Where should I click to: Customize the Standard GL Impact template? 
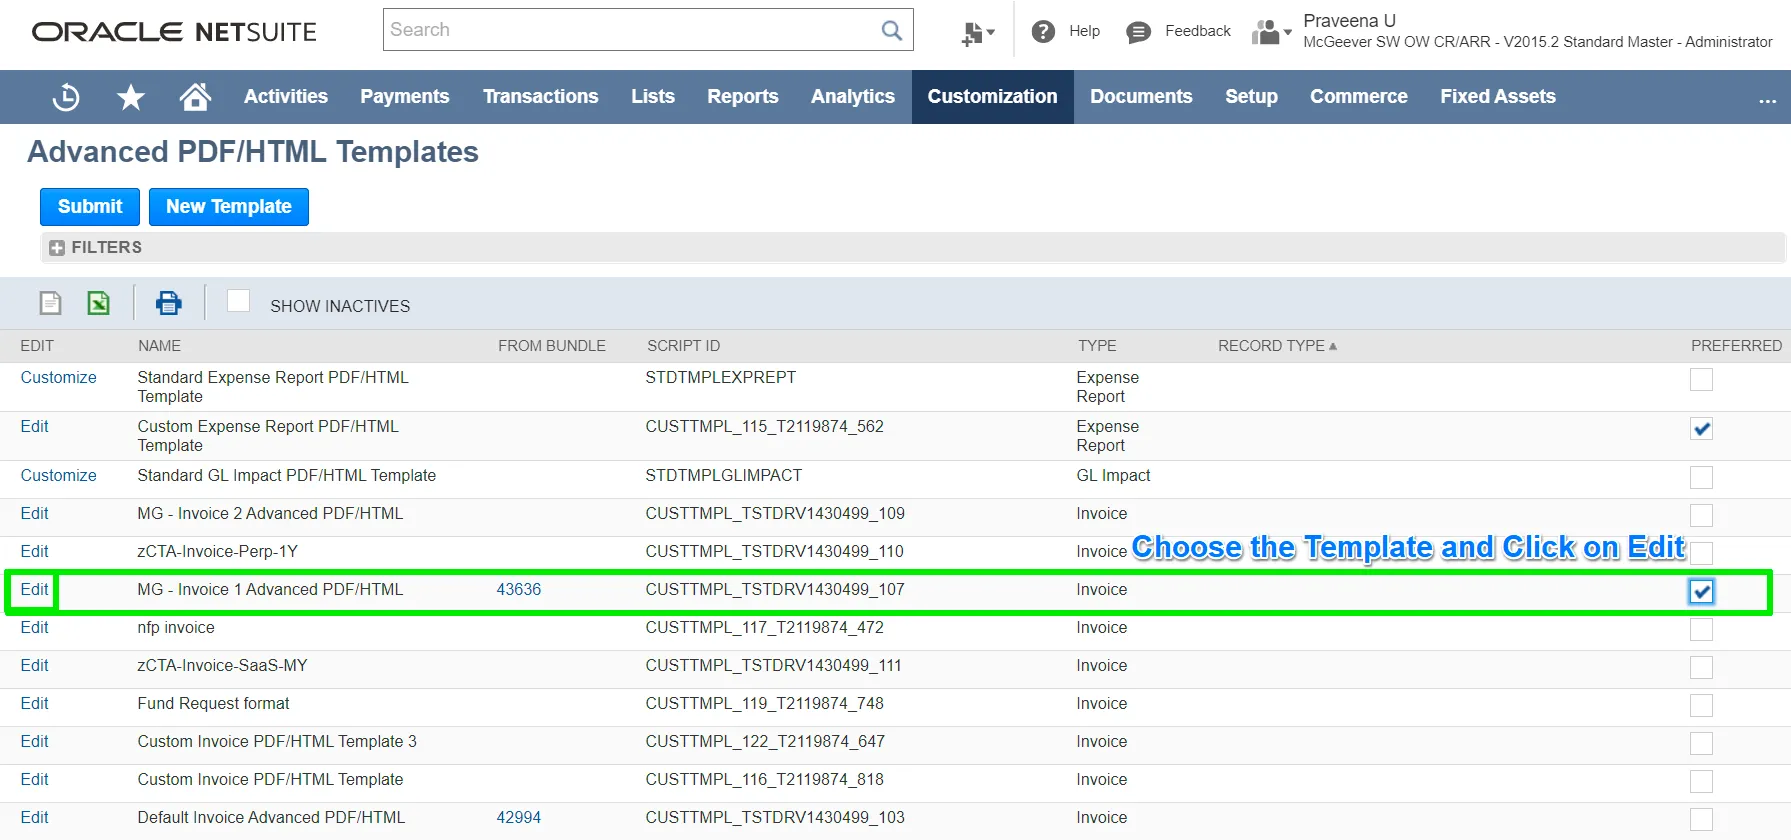[x=58, y=476]
